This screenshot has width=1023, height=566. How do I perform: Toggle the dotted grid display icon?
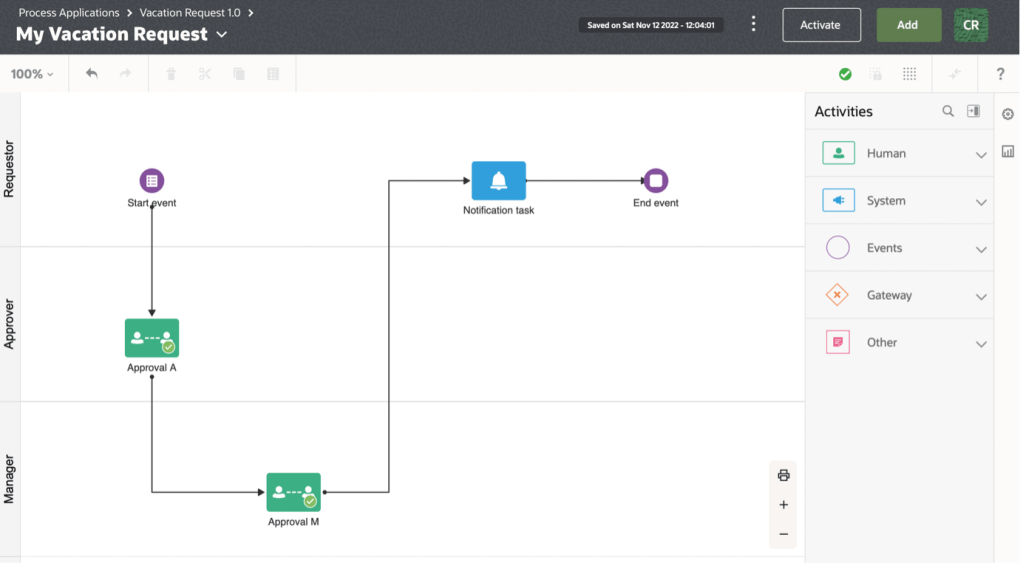coord(909,74)
